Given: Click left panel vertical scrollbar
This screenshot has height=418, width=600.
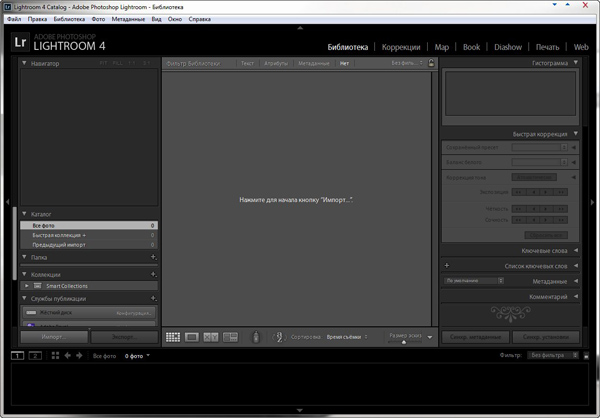Looking at the screenshot, I should pos(15,243).
